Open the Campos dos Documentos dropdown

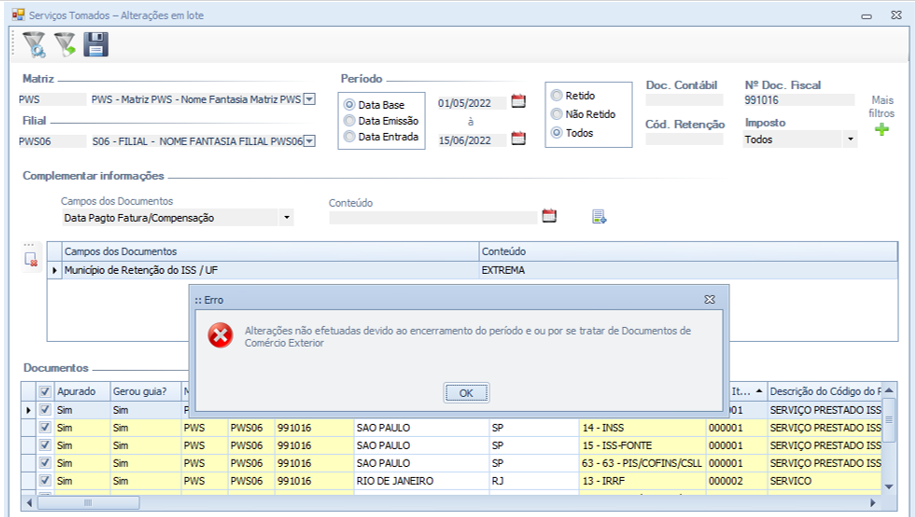tap(286, 217)
